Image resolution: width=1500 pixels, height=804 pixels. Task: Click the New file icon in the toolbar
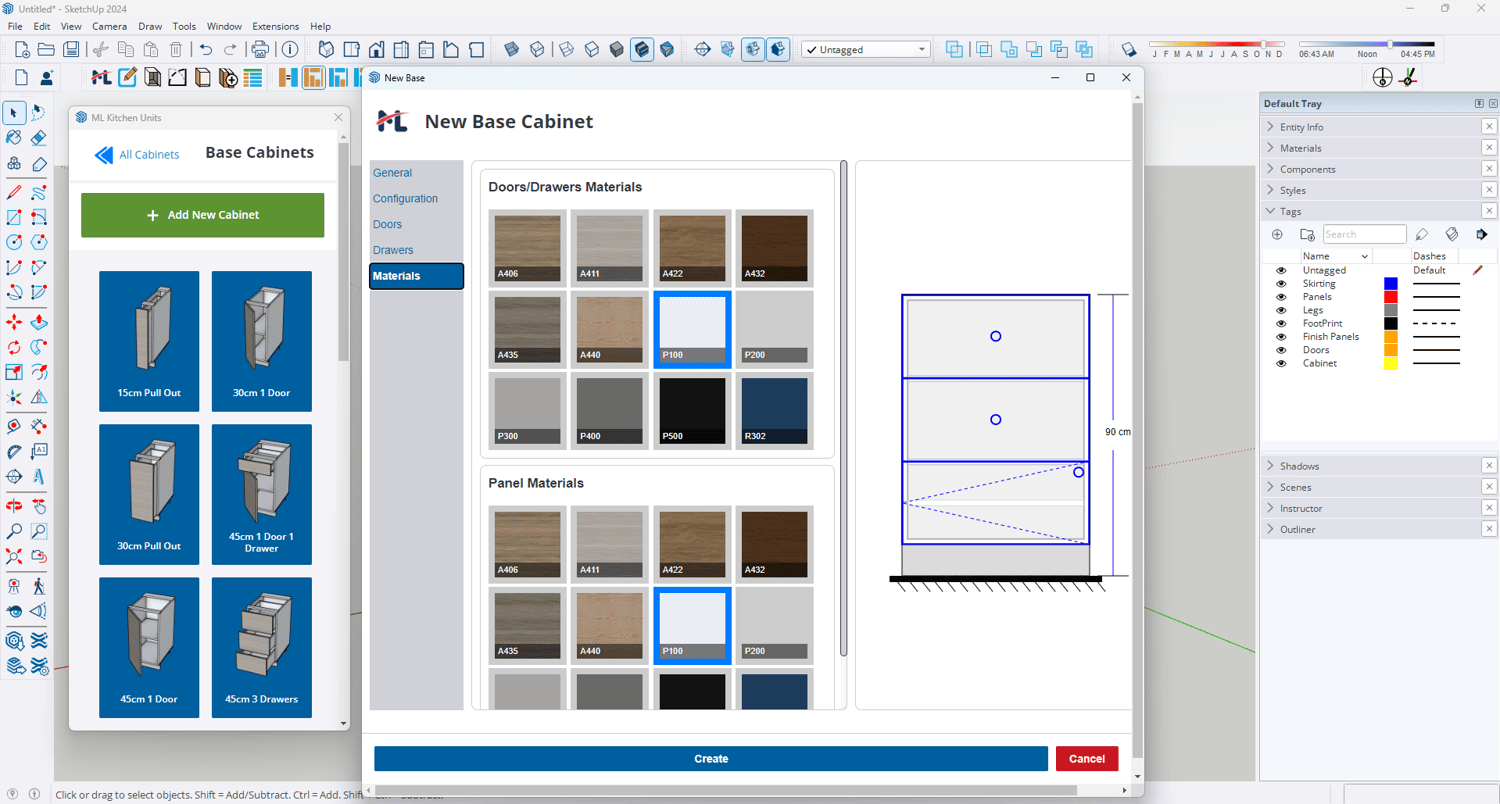(21, 49)
